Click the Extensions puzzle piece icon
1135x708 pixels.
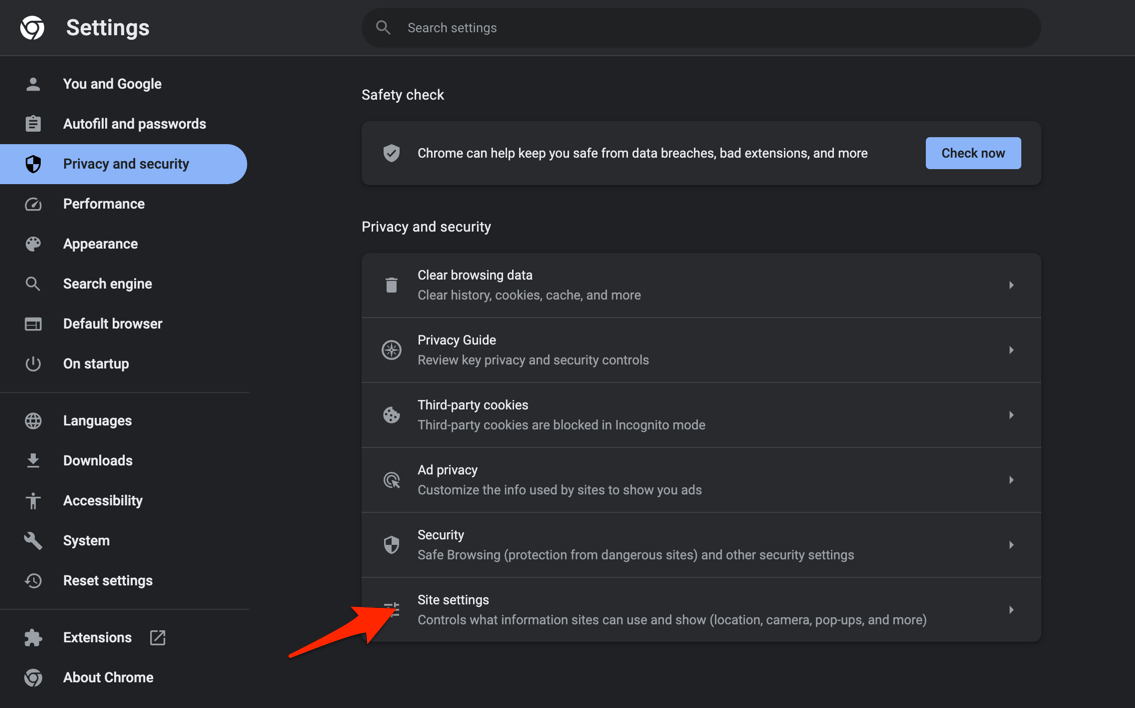33,637
